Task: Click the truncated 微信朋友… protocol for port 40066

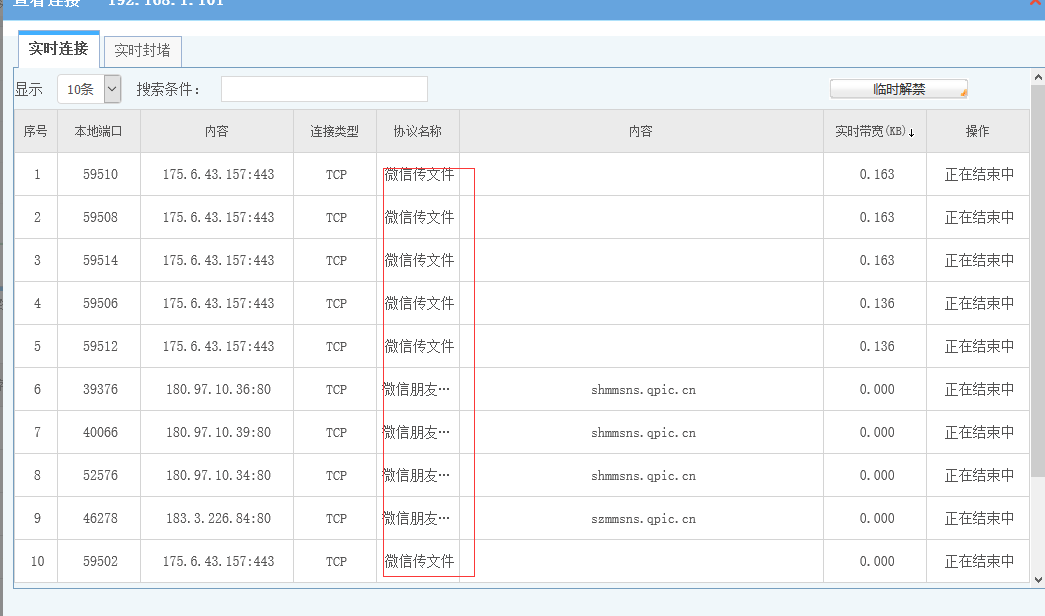Action: click(x=417, y=432)
